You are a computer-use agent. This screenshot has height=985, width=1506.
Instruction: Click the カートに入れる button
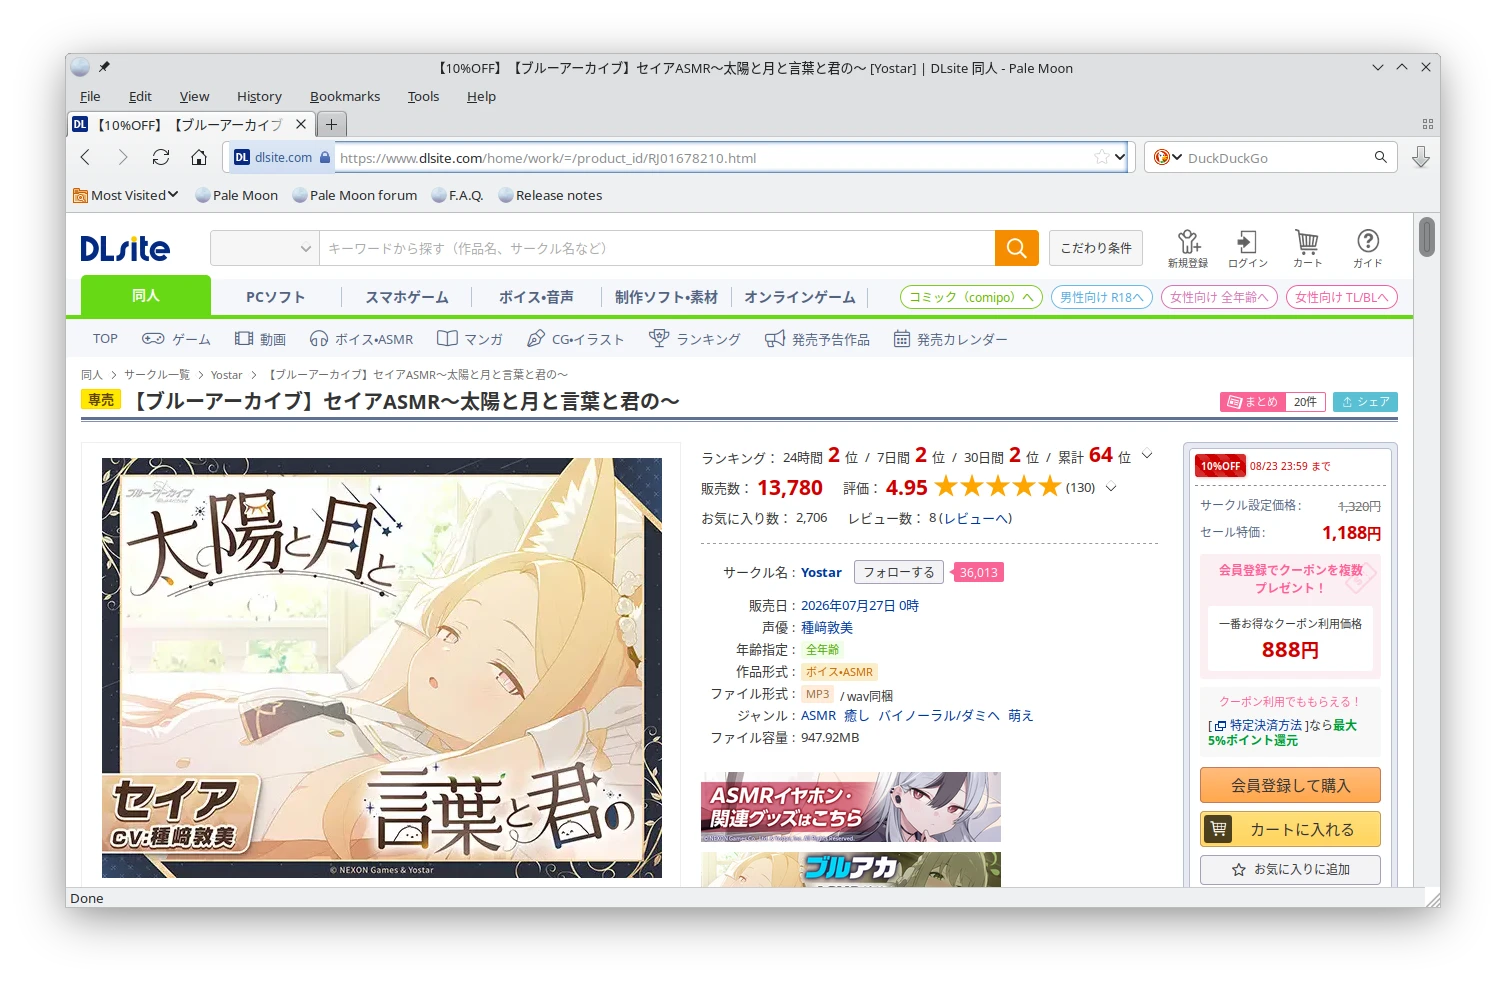pos(1290,829)
